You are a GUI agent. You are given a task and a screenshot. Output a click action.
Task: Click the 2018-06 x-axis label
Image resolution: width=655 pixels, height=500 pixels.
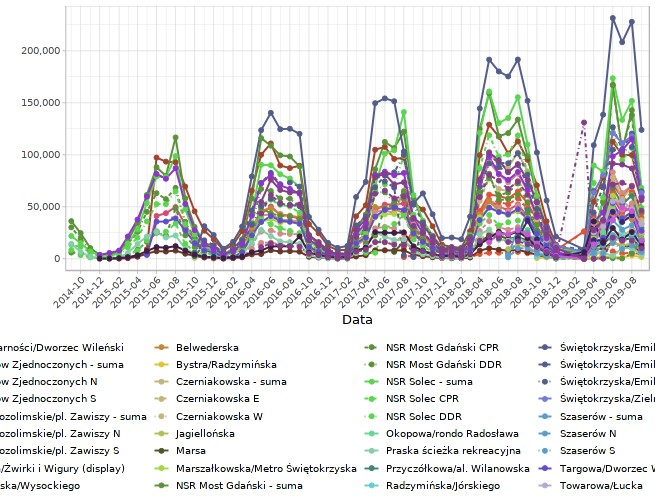(x=490, y=292)
